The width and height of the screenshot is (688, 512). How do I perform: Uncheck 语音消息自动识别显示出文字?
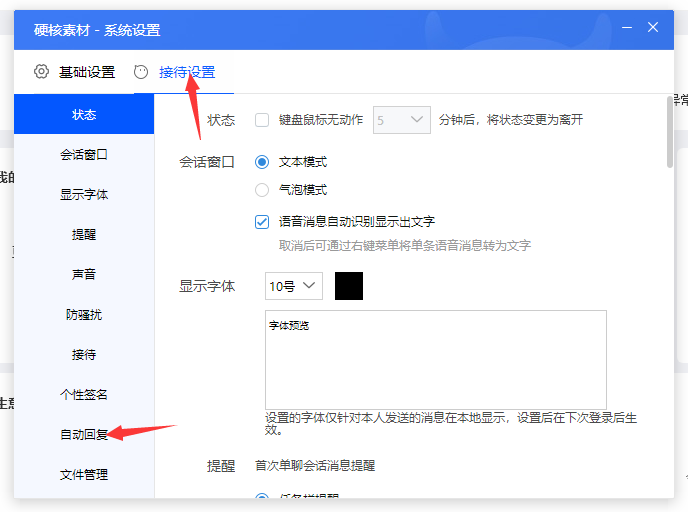point(262,222)
